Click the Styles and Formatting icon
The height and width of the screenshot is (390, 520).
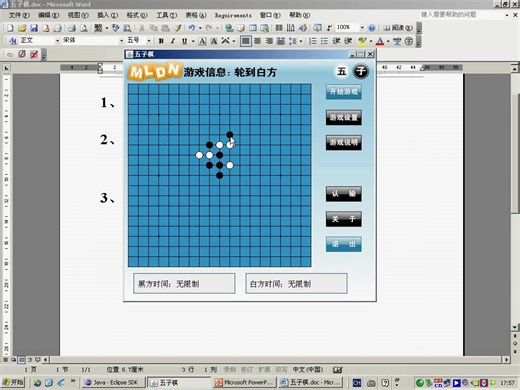(x=13, y=41)
